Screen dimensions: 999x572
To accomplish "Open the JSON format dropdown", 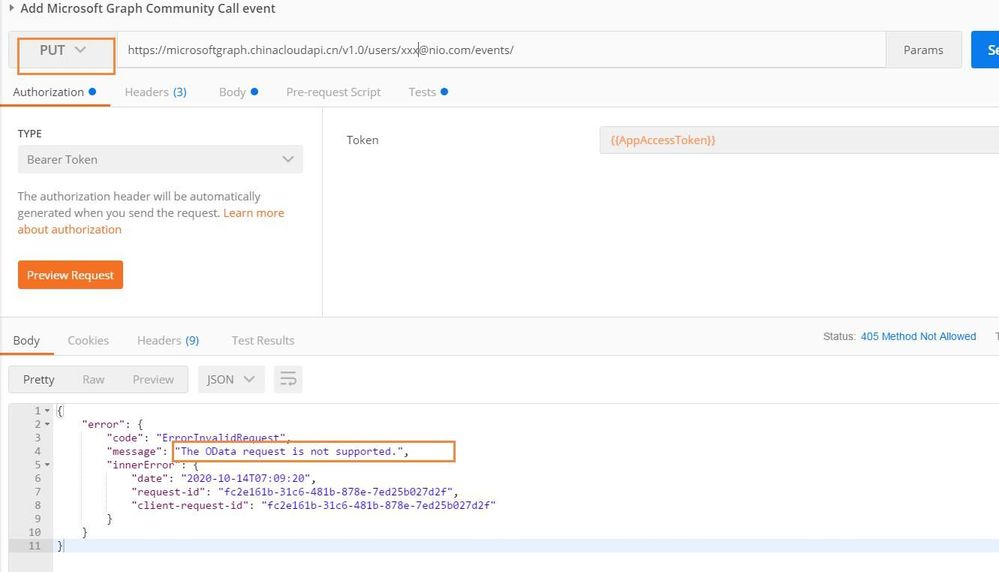I will (231, 380).
